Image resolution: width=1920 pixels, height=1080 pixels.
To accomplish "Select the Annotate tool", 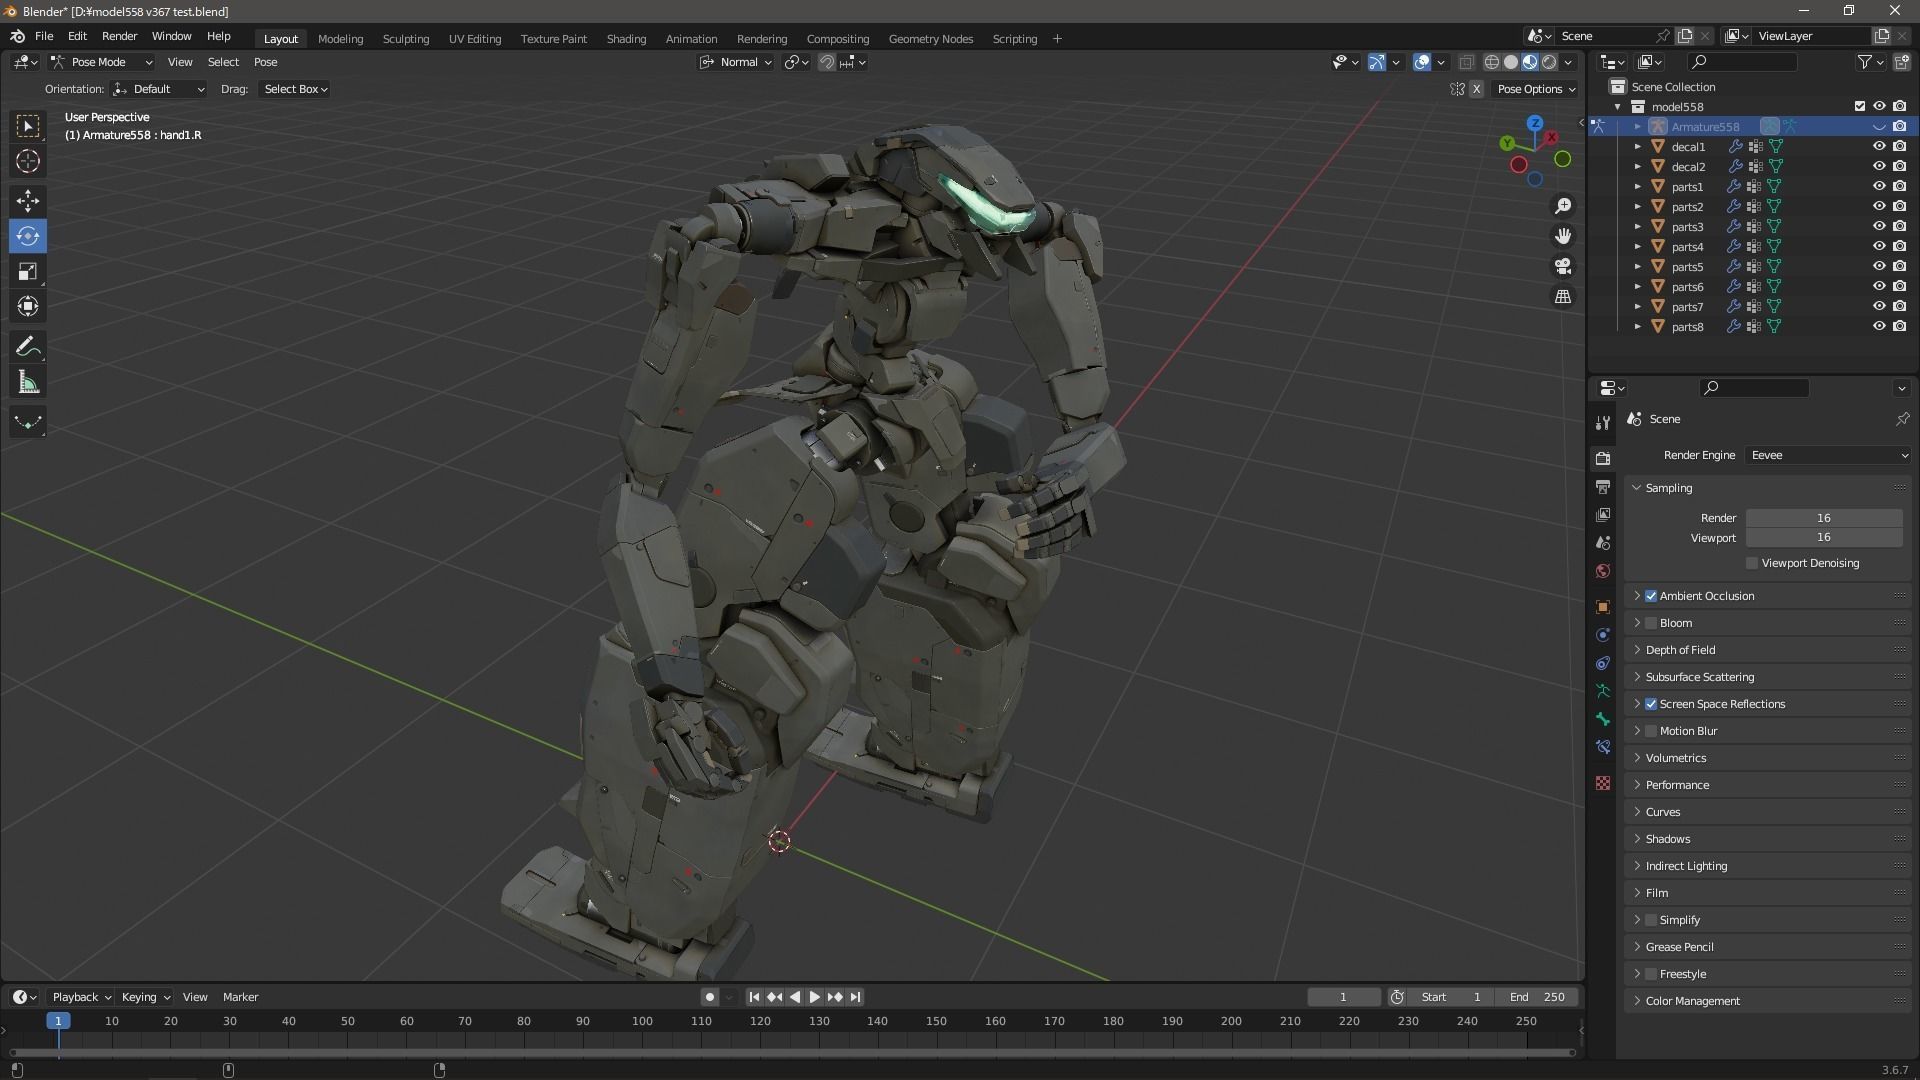I will click(x=28, y=347).
